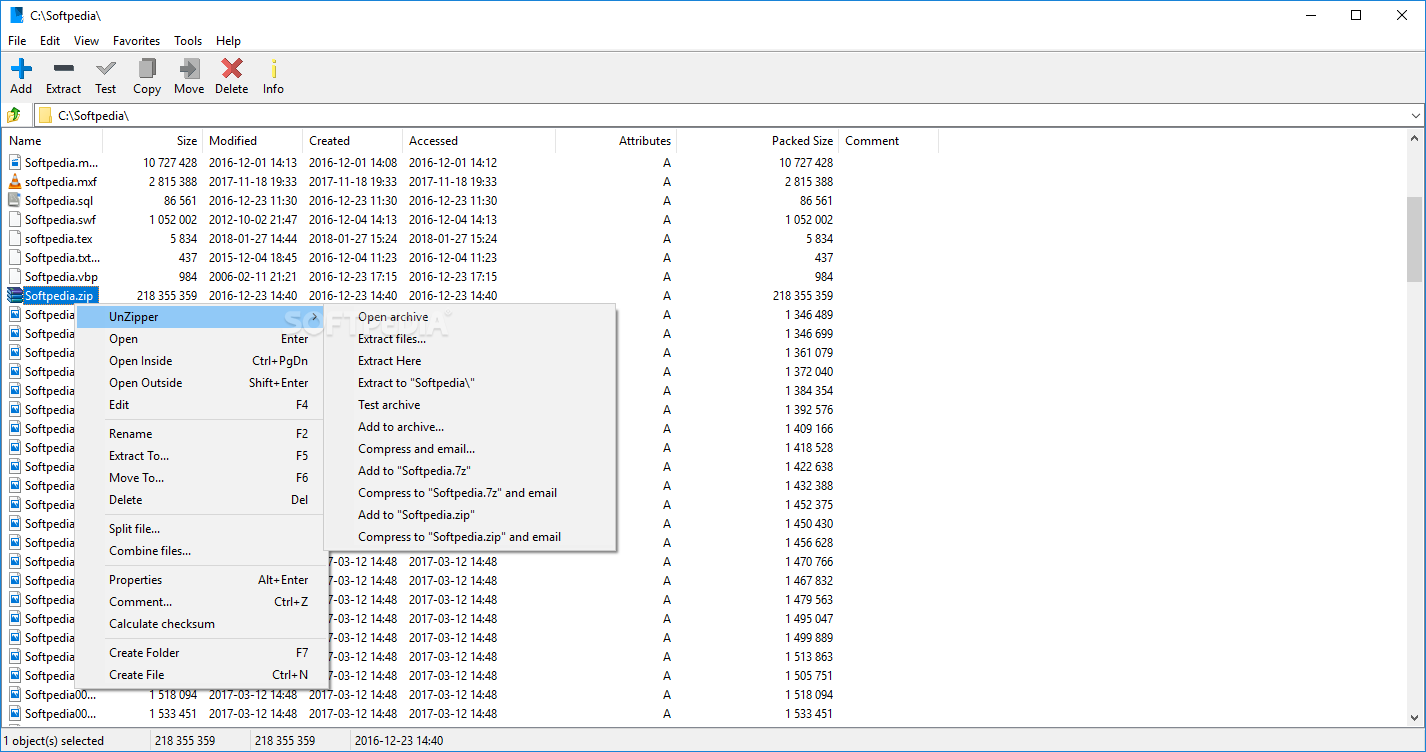Screen dimensions: 1426x752
Task: Go up one folder level
Action: point(14,115)
